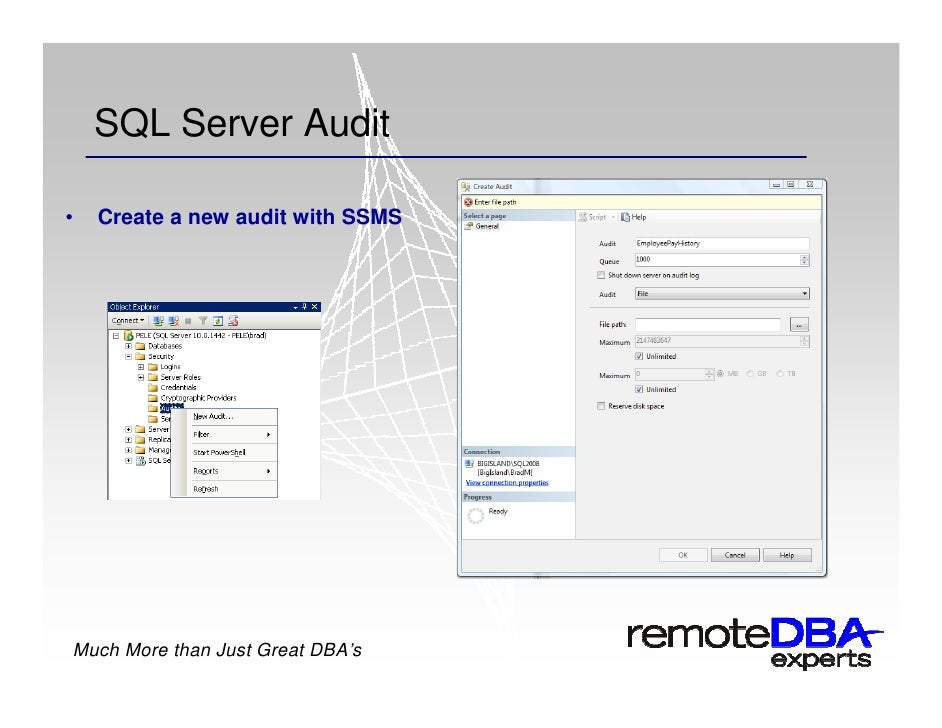
Task: Click the Security folder icon
Action: tap(141, 356)
